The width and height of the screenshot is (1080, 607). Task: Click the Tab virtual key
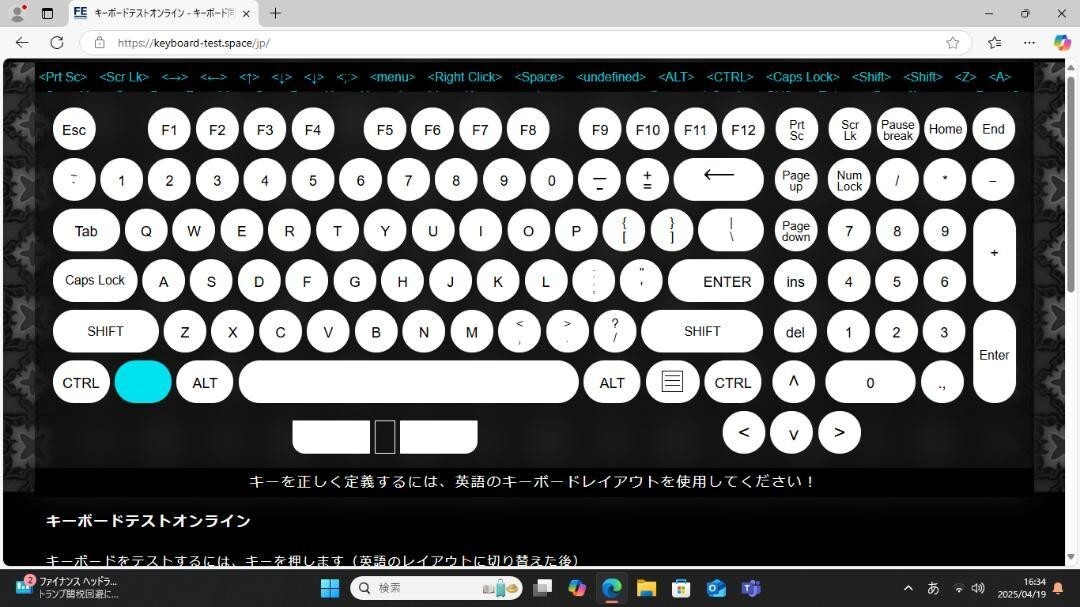tap(86, 231)
